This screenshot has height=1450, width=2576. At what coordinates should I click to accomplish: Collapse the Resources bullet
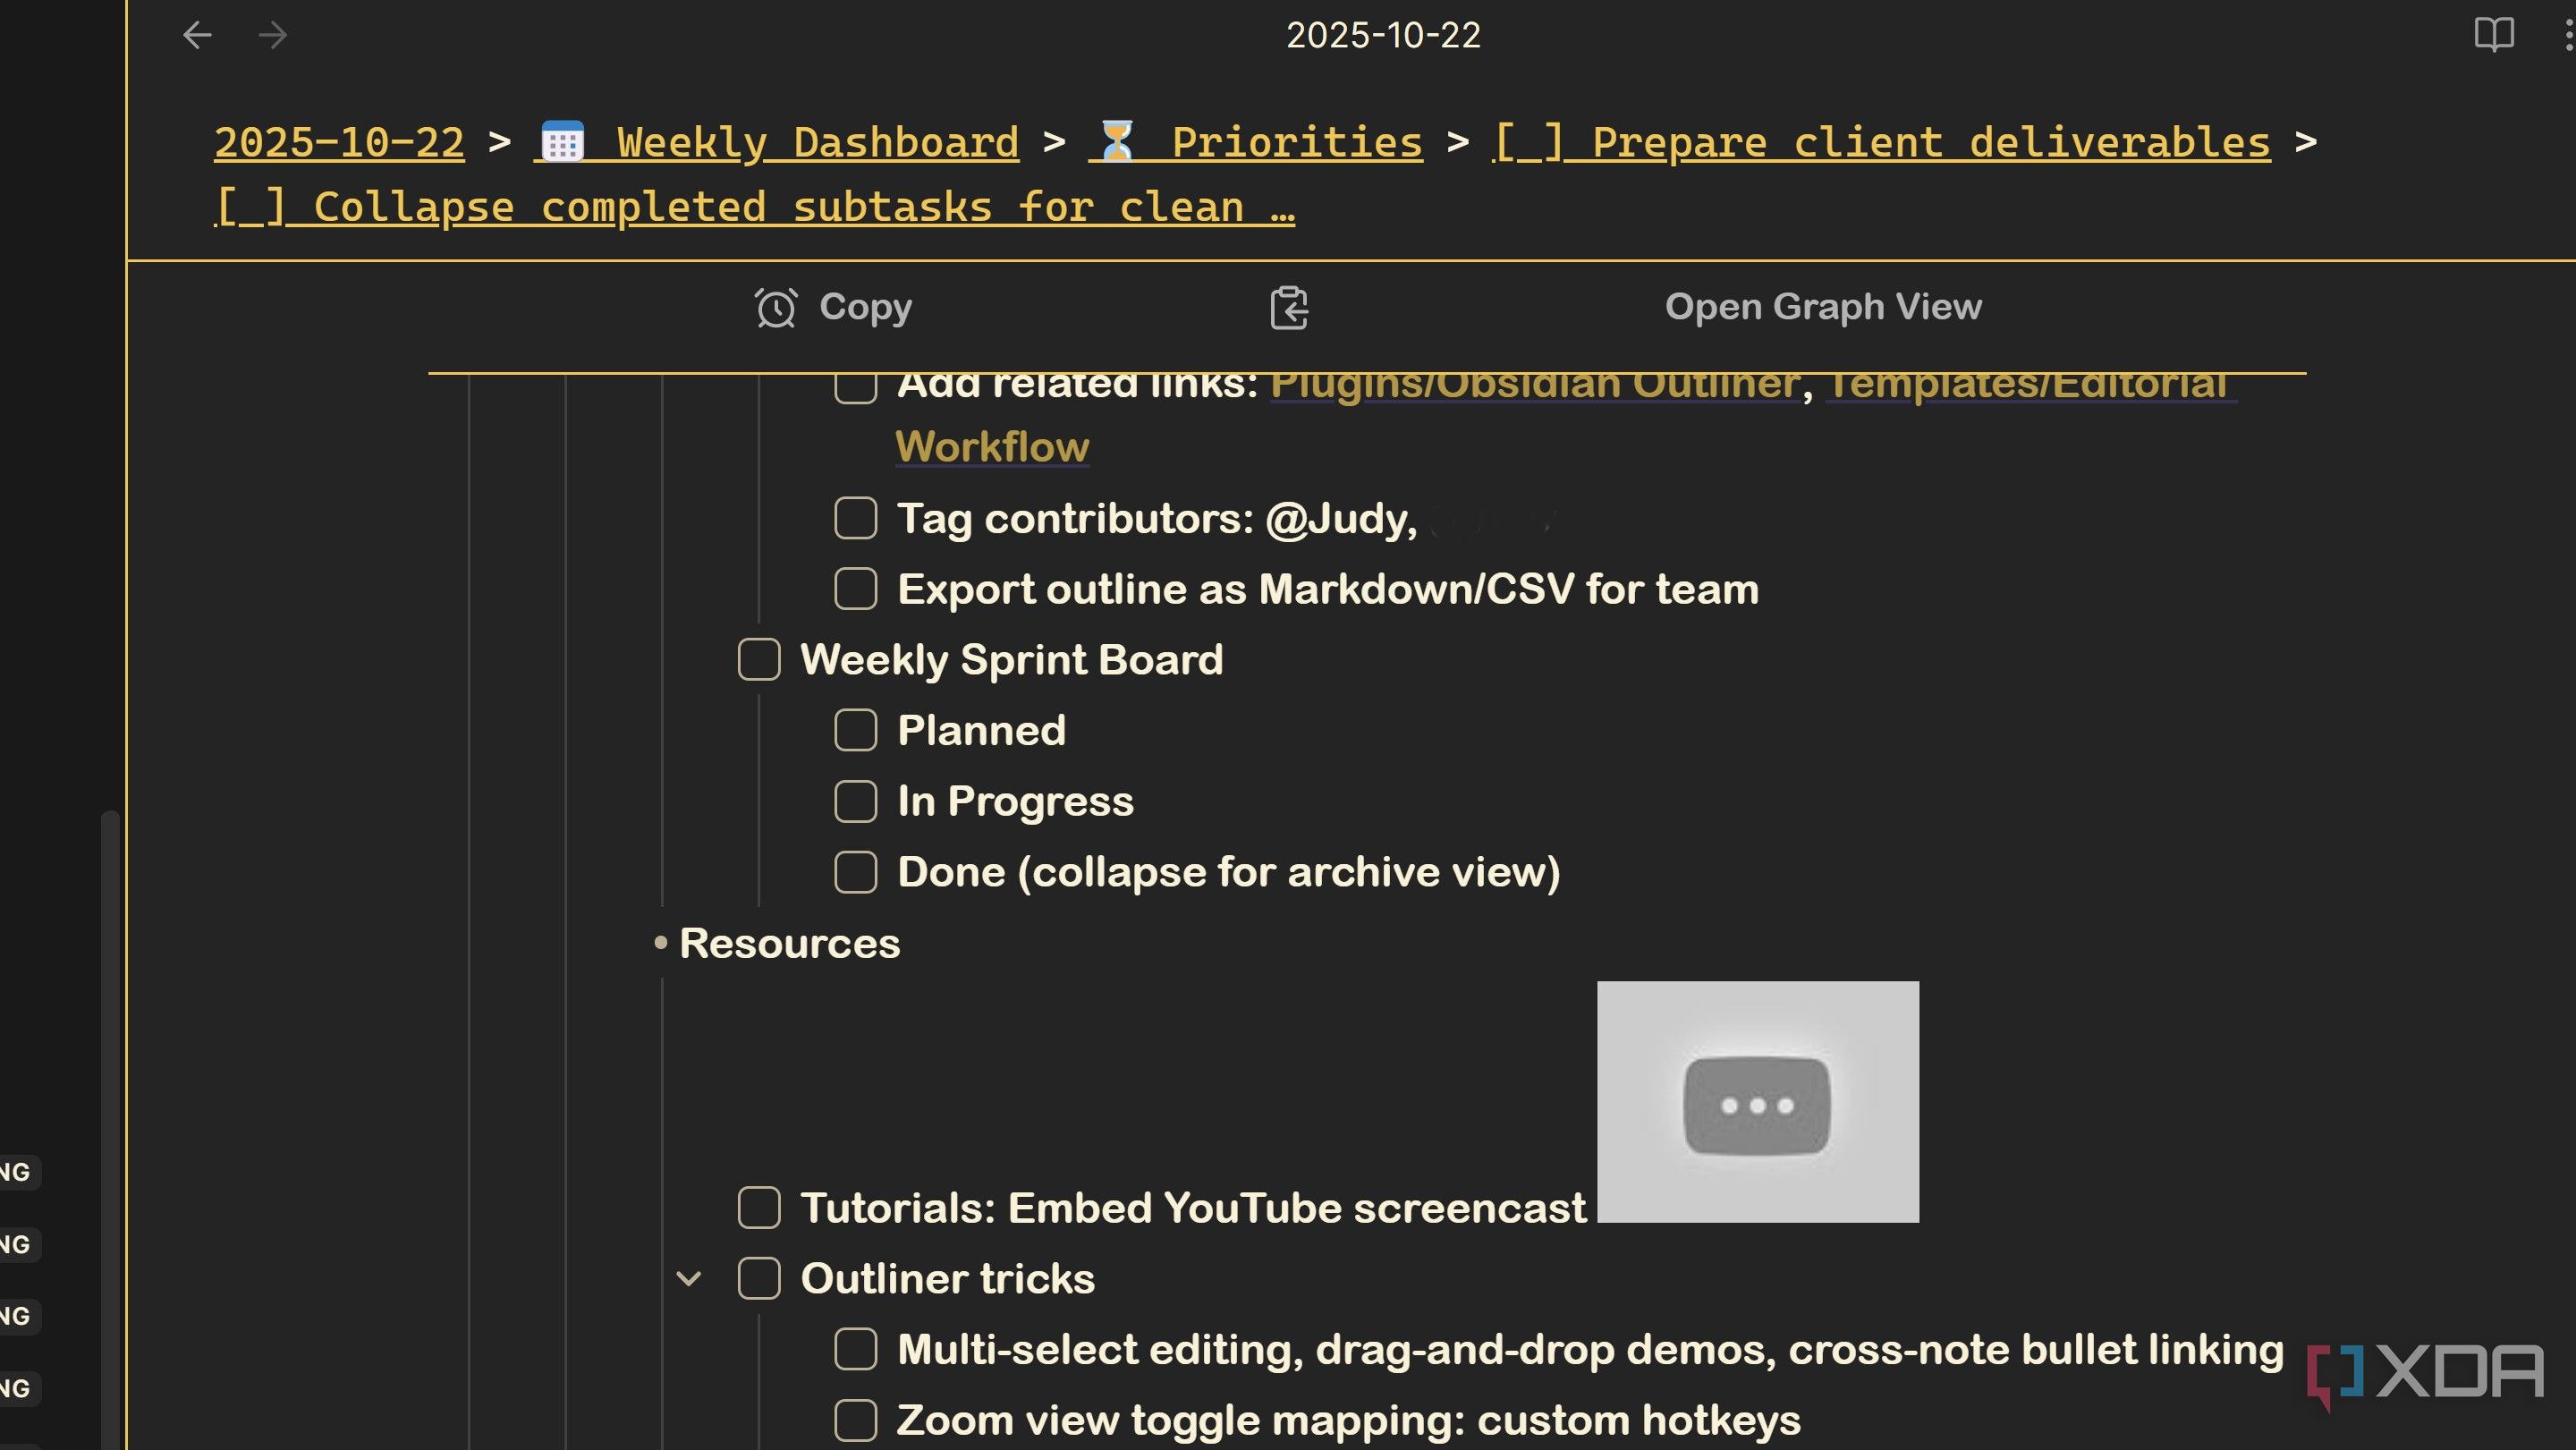[x=660, y=943]
